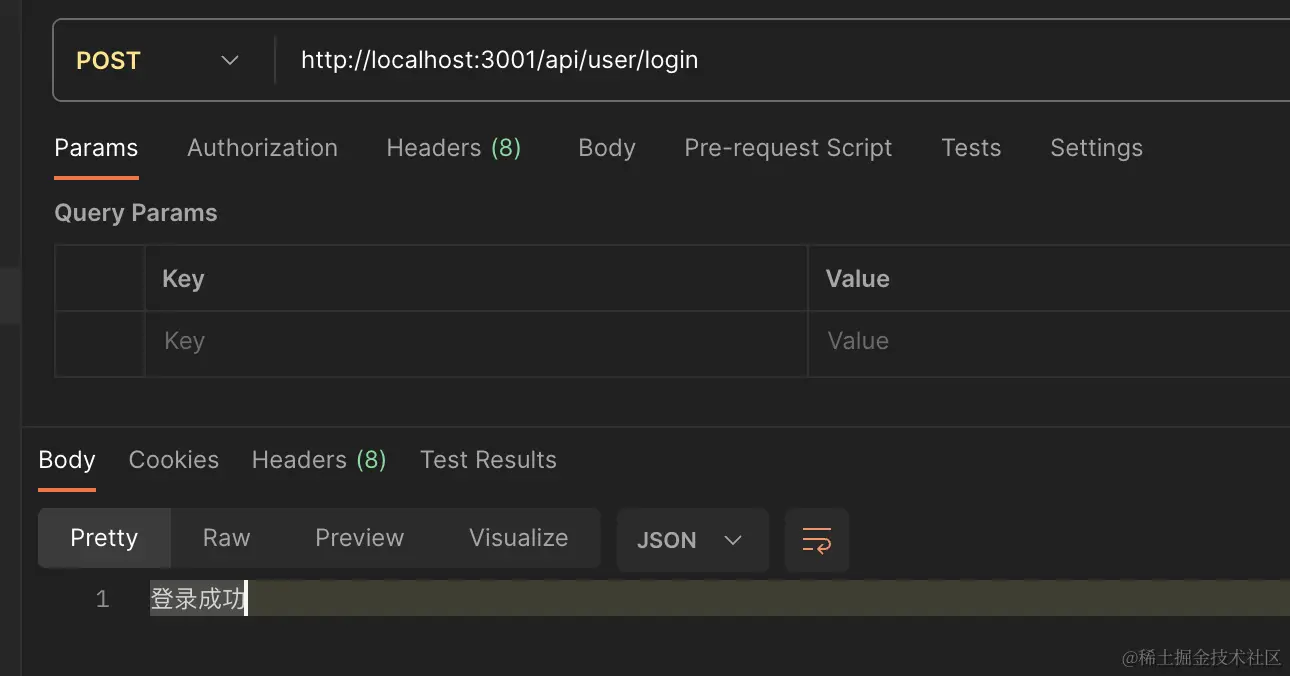Click the query param Key field

[475, 342]
